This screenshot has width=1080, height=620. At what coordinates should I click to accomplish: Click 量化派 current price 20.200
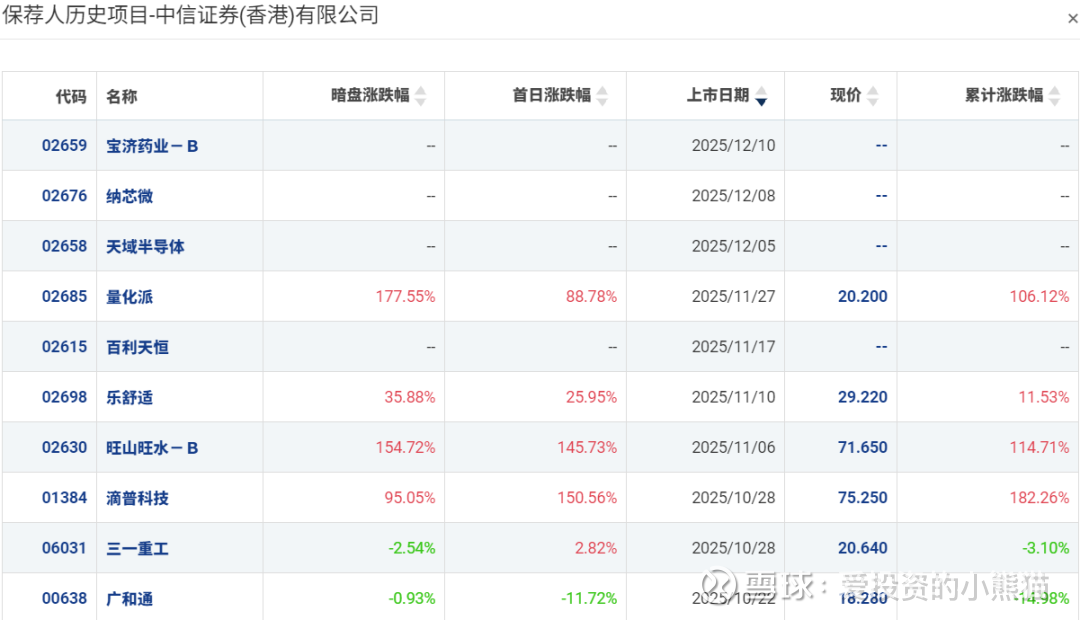[x=862, y=296]
